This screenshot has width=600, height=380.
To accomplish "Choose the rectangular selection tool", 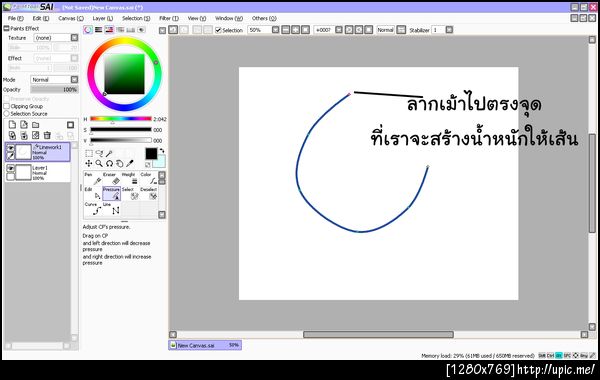I will pos(89,153).
